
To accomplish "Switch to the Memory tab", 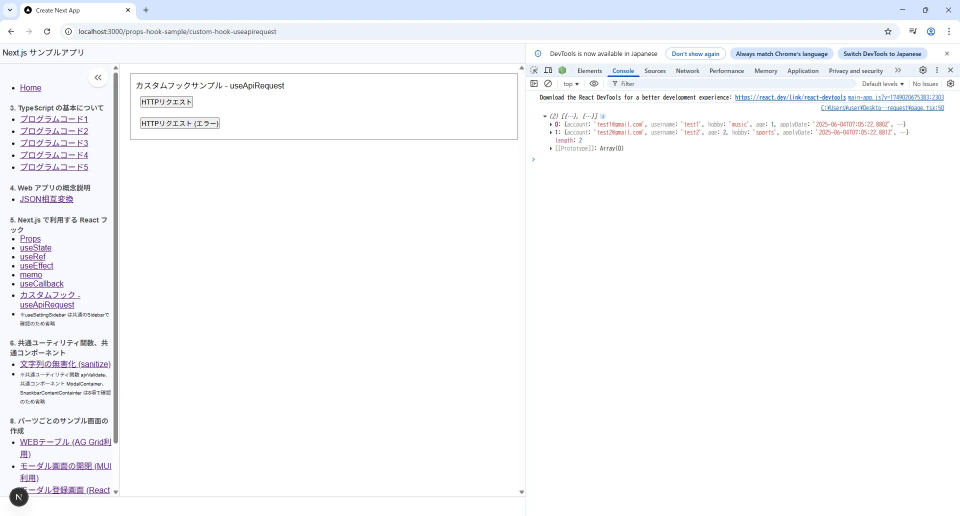I will click(x=765, y=71).
